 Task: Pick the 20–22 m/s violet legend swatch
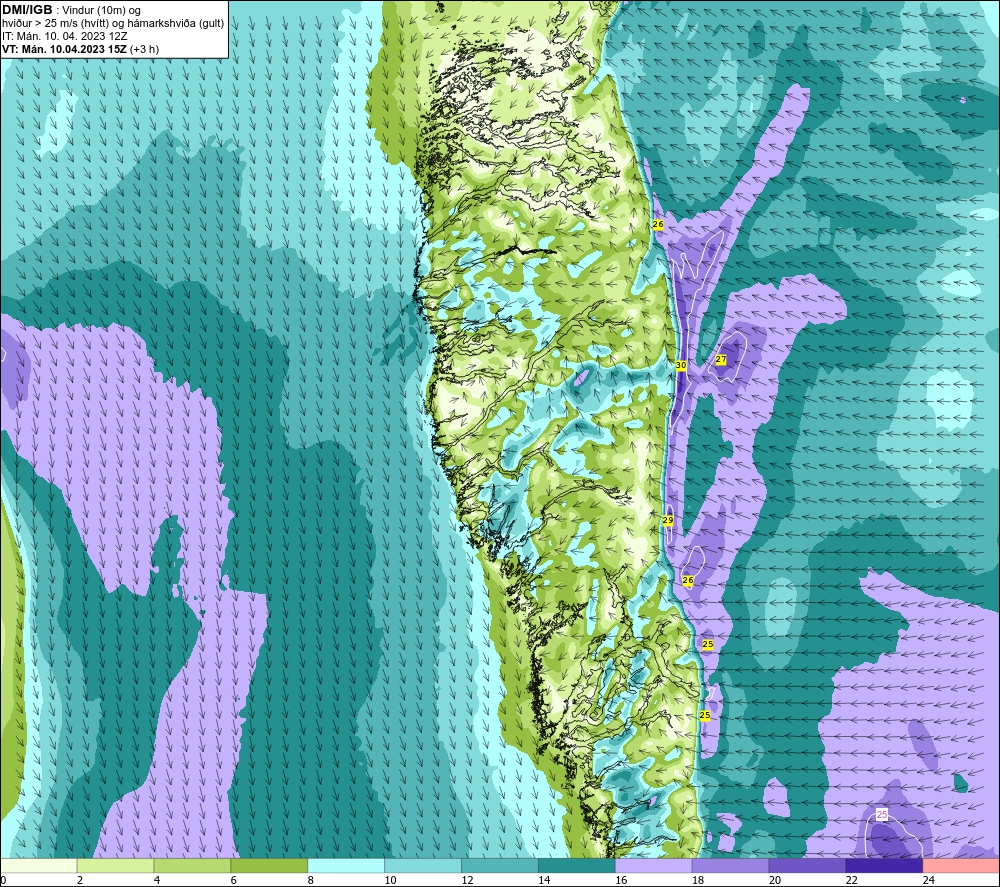click(x=807, y=865)
